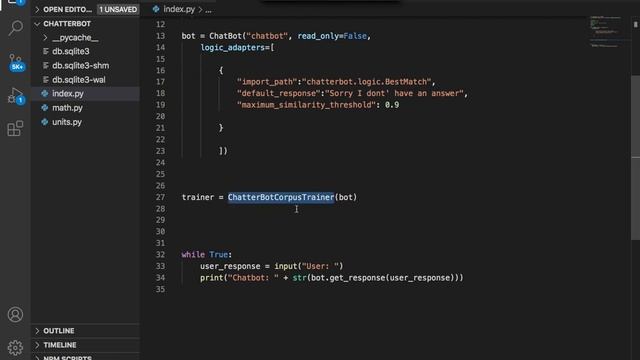Open db.sqlite3-shm file

pos(80,66)
